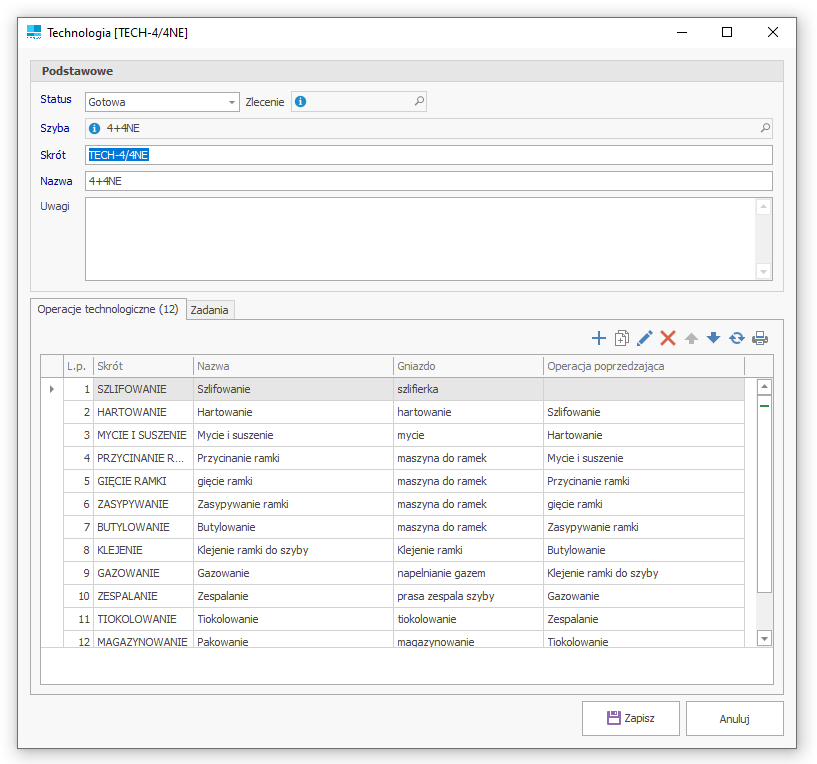Edit selected operation with pencil icon
This screenshot has width=817, height=764.
645,338
